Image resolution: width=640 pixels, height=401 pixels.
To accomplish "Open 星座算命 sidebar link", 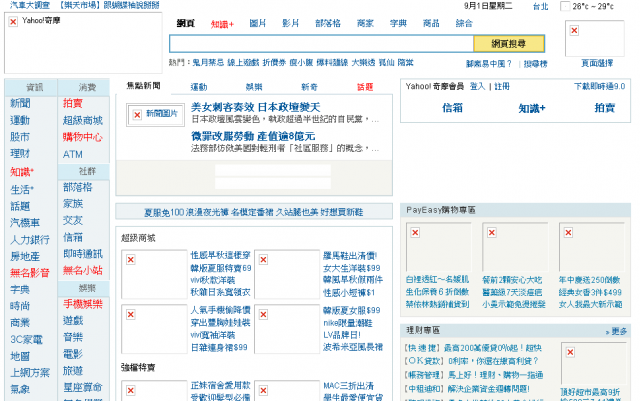I will (83, 387).
